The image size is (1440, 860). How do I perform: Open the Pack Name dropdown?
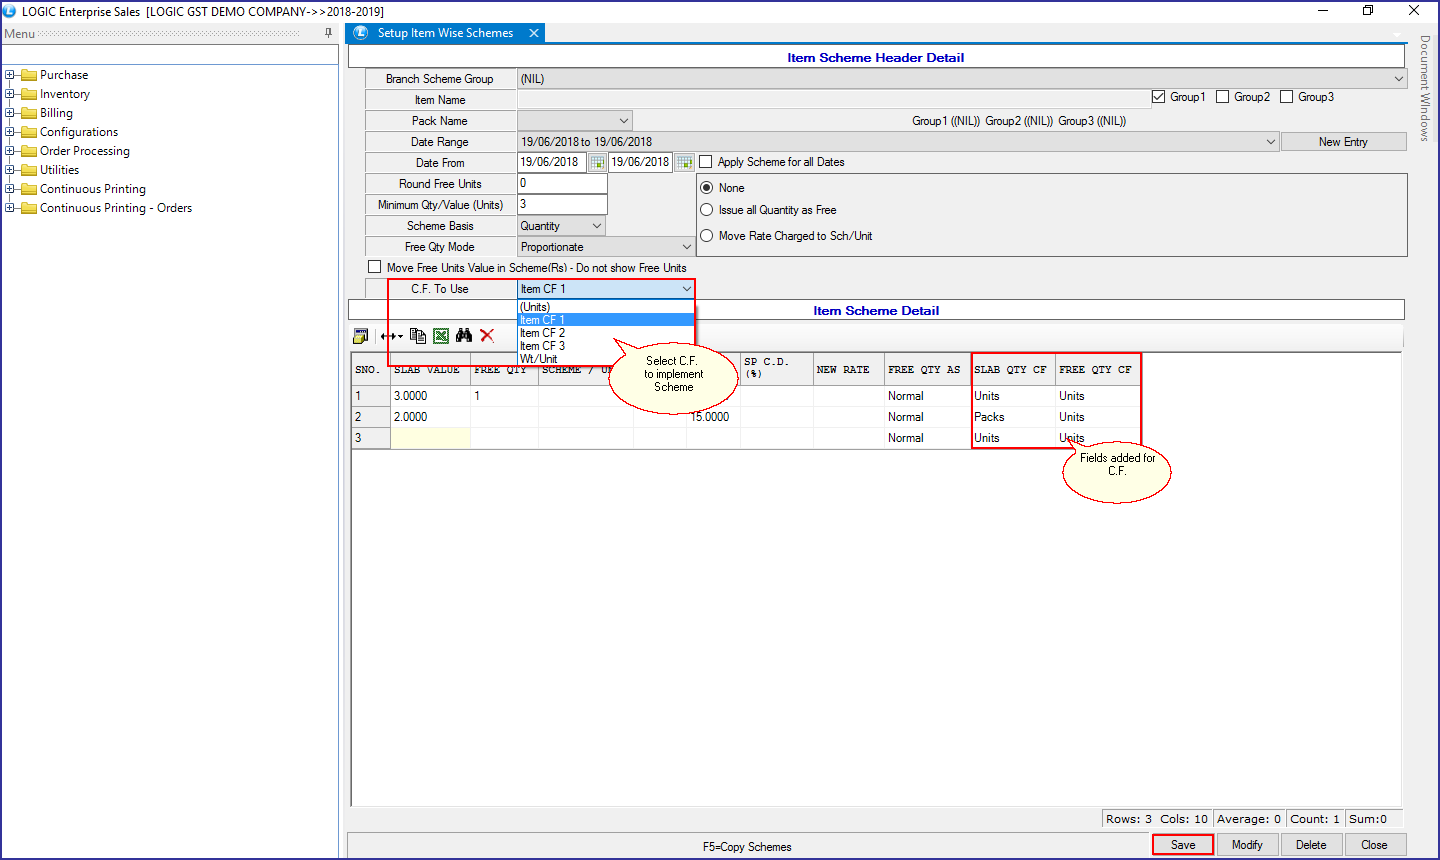tap(624, 121)
